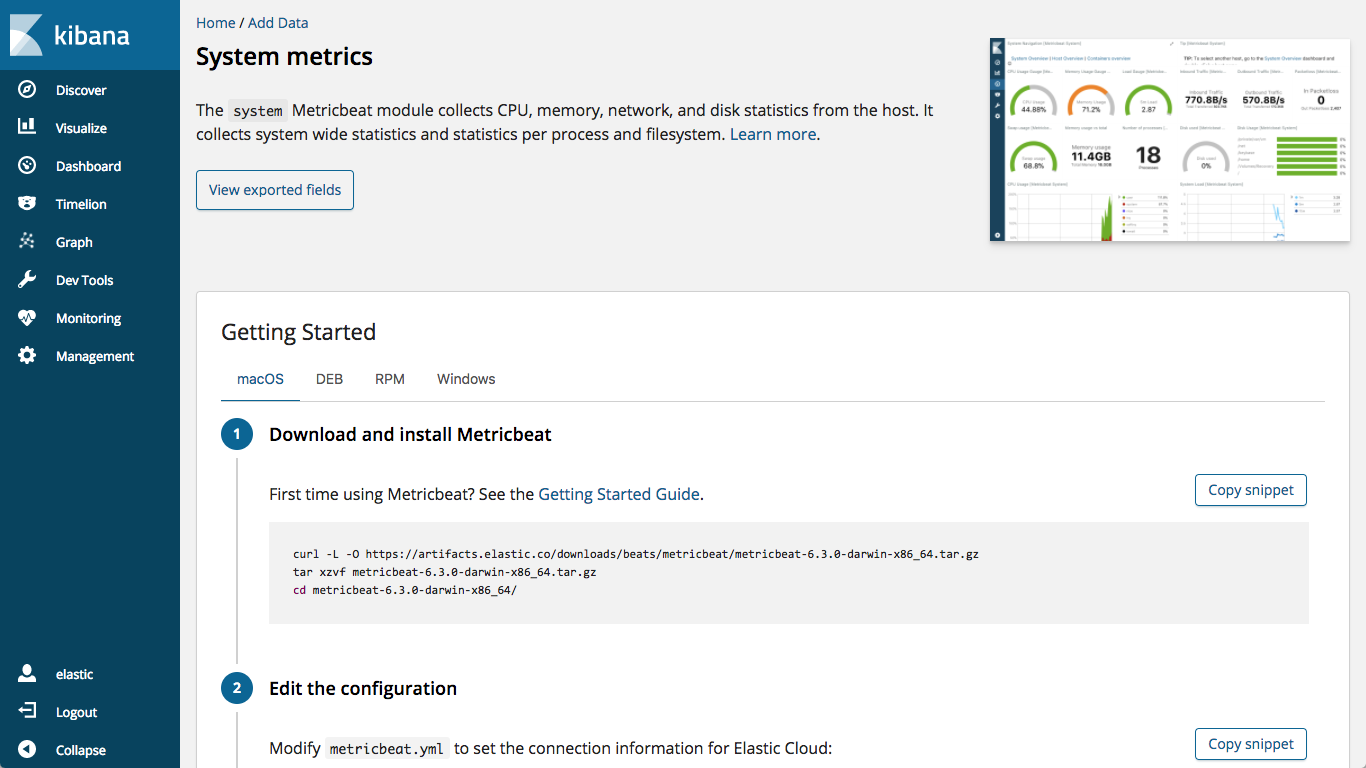Switch to the DEB tab
The width and height of the screenshot is (1366, 768).
pos(329,379)
